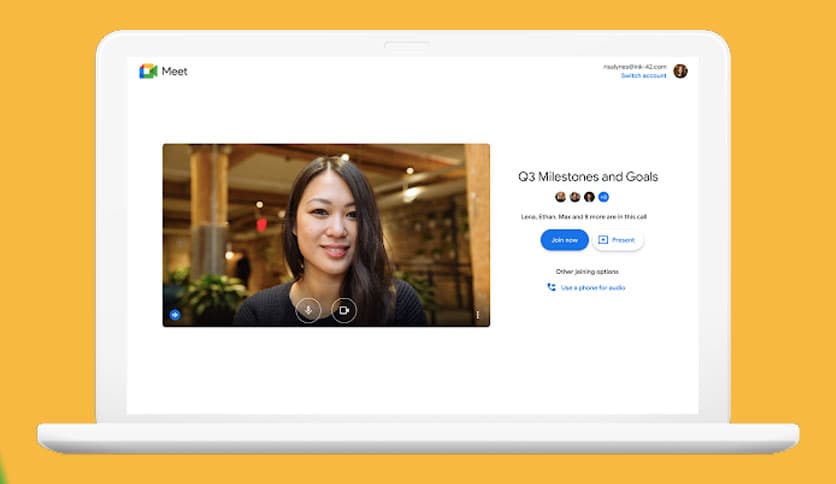Open the account profile avatar
Image resolution: width=836 pixels, height=484 pixels.
point(680,71)
